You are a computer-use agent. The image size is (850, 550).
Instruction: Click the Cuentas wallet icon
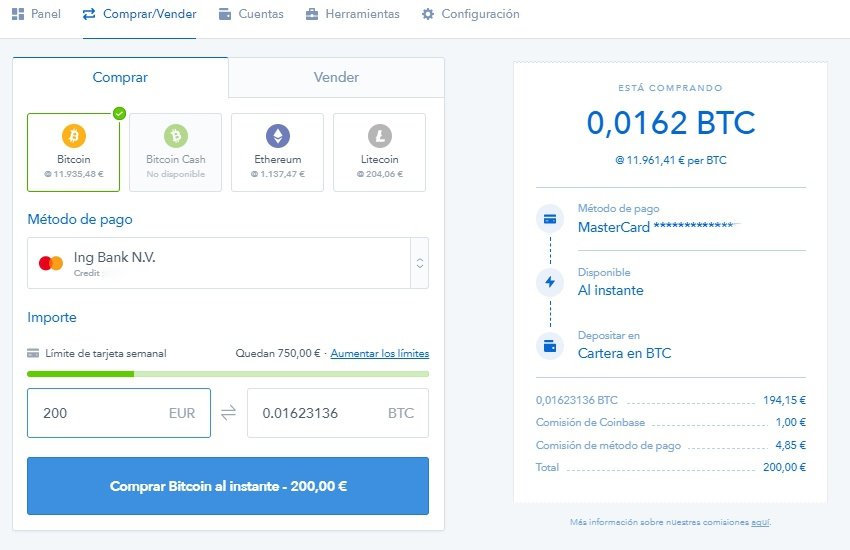[x=224, y=14]
